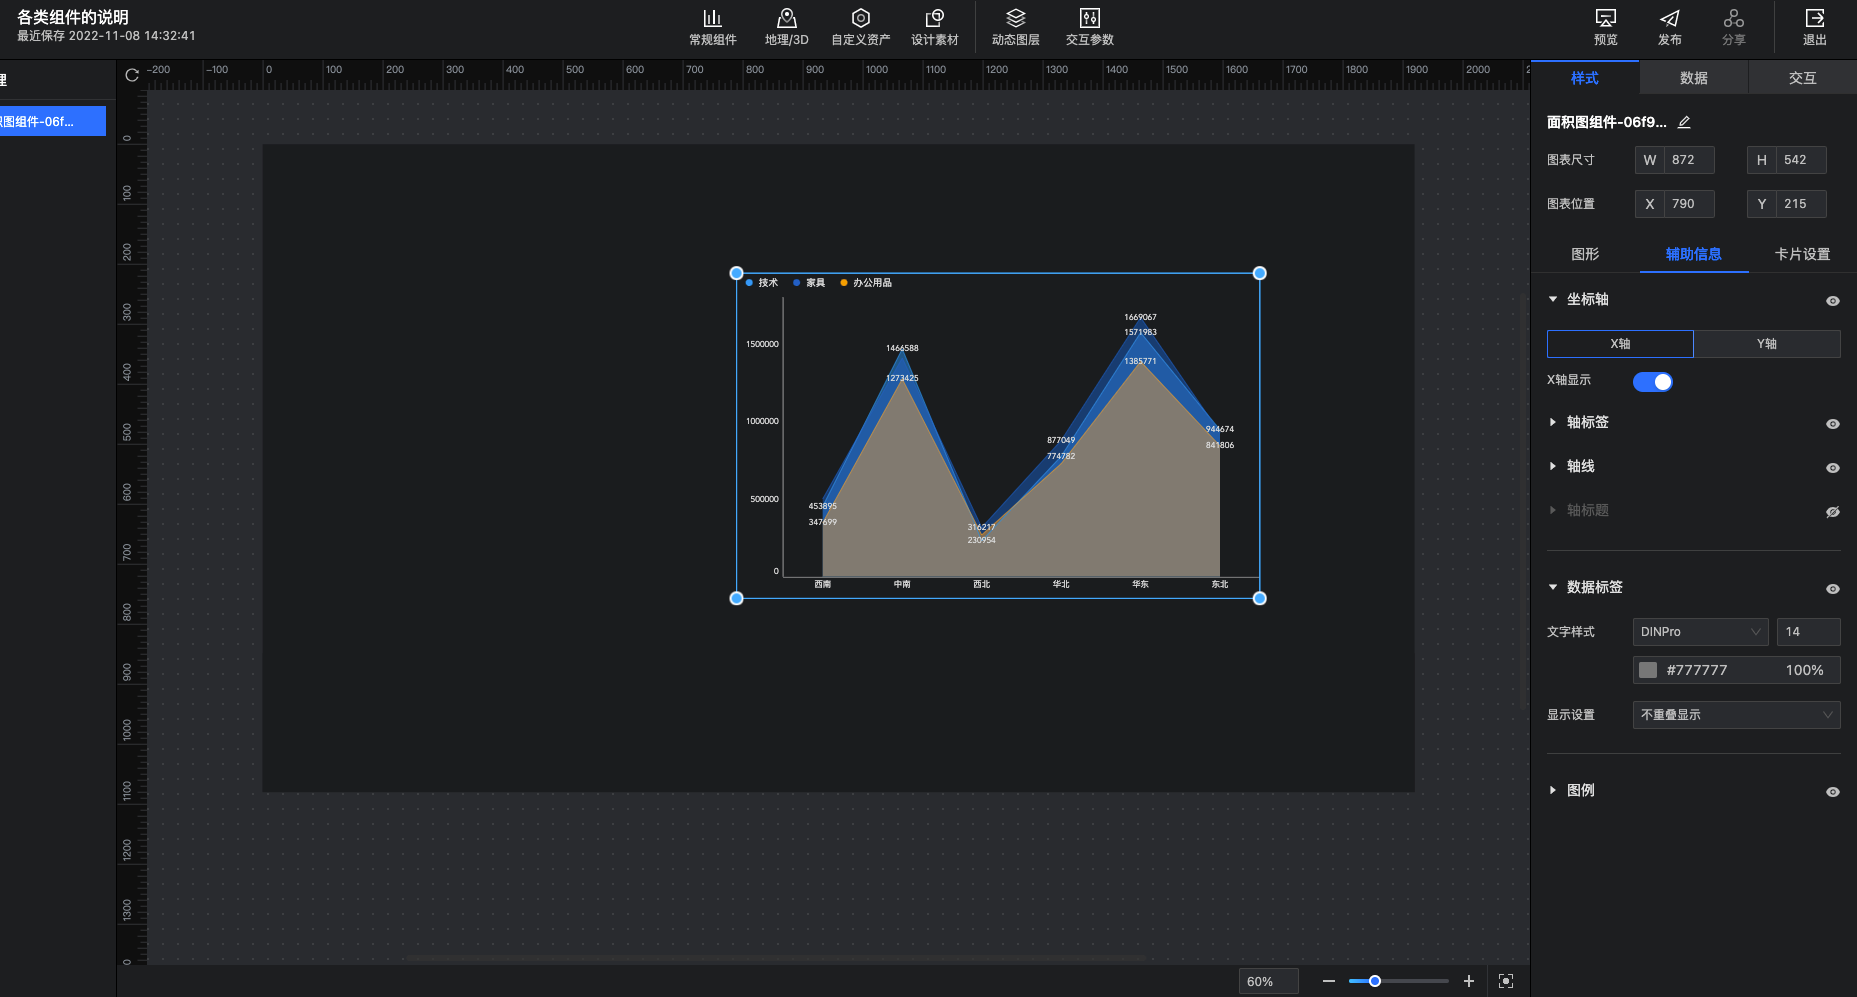Click the top-left resize handle of chart
Screen dimensions: 1857x997
coord(737,273)
